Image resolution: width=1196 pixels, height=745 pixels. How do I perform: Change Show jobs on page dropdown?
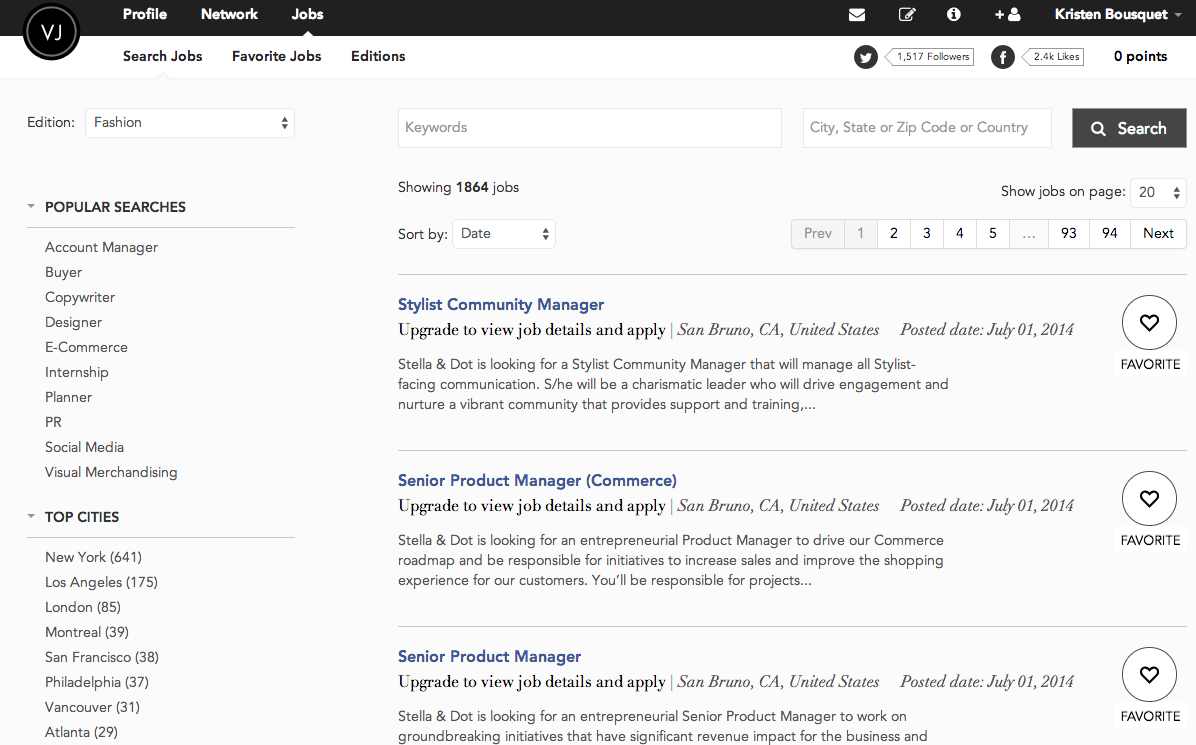click(1158, 192)
